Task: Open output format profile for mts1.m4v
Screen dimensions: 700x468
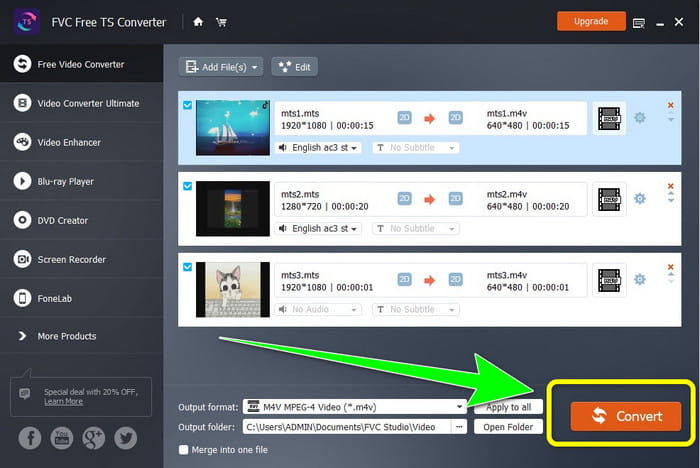Action: click(609, 118)
